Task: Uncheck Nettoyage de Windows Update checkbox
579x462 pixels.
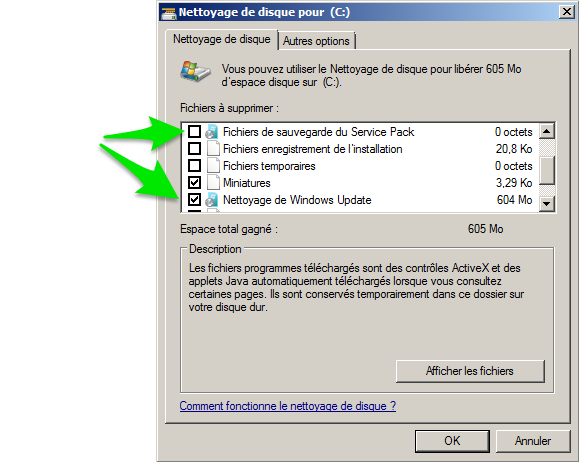Action: coord(195,199)
